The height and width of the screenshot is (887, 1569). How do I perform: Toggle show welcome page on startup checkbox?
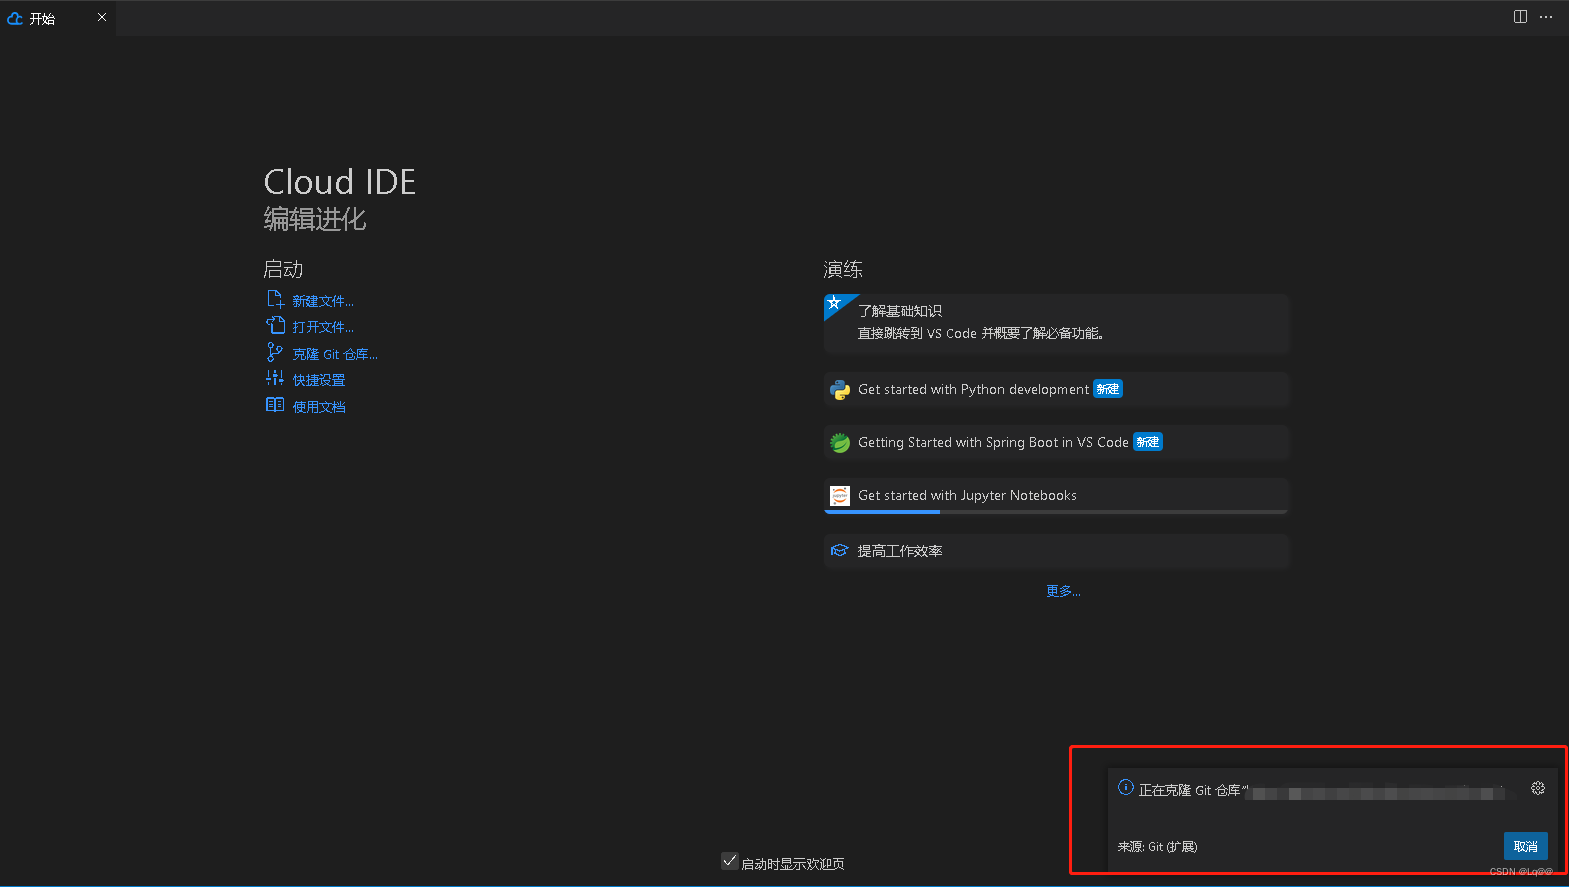pos(730,861)
